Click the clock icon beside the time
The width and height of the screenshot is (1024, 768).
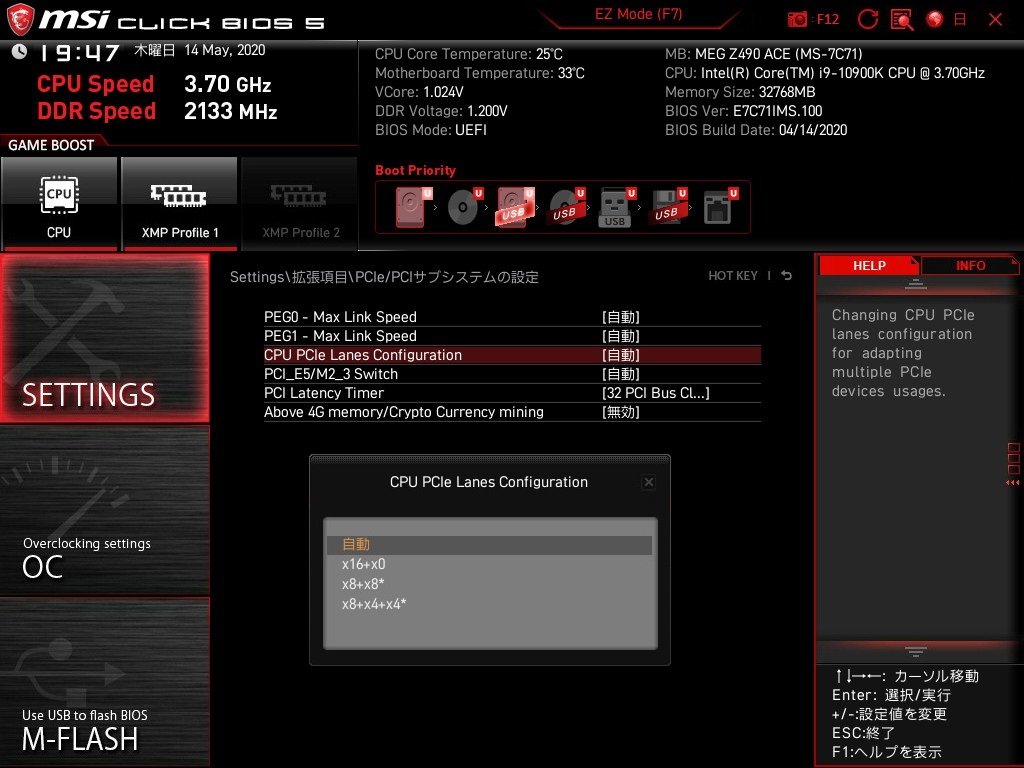(x=20, y=51)
